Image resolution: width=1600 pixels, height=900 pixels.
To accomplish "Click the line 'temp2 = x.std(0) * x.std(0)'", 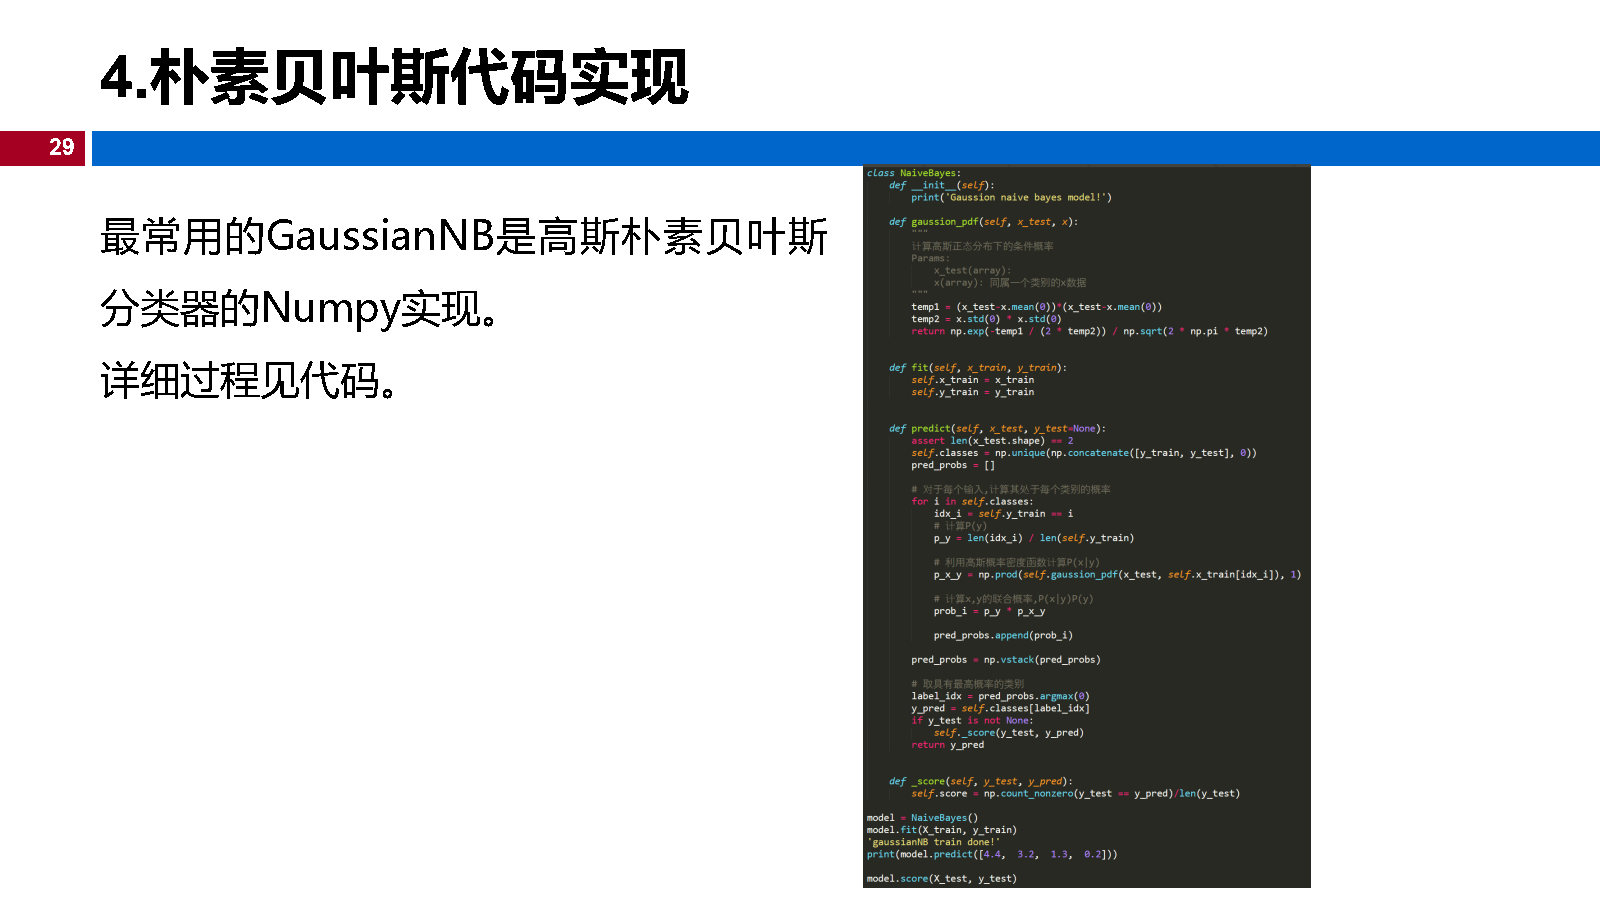I will (986, 319).
